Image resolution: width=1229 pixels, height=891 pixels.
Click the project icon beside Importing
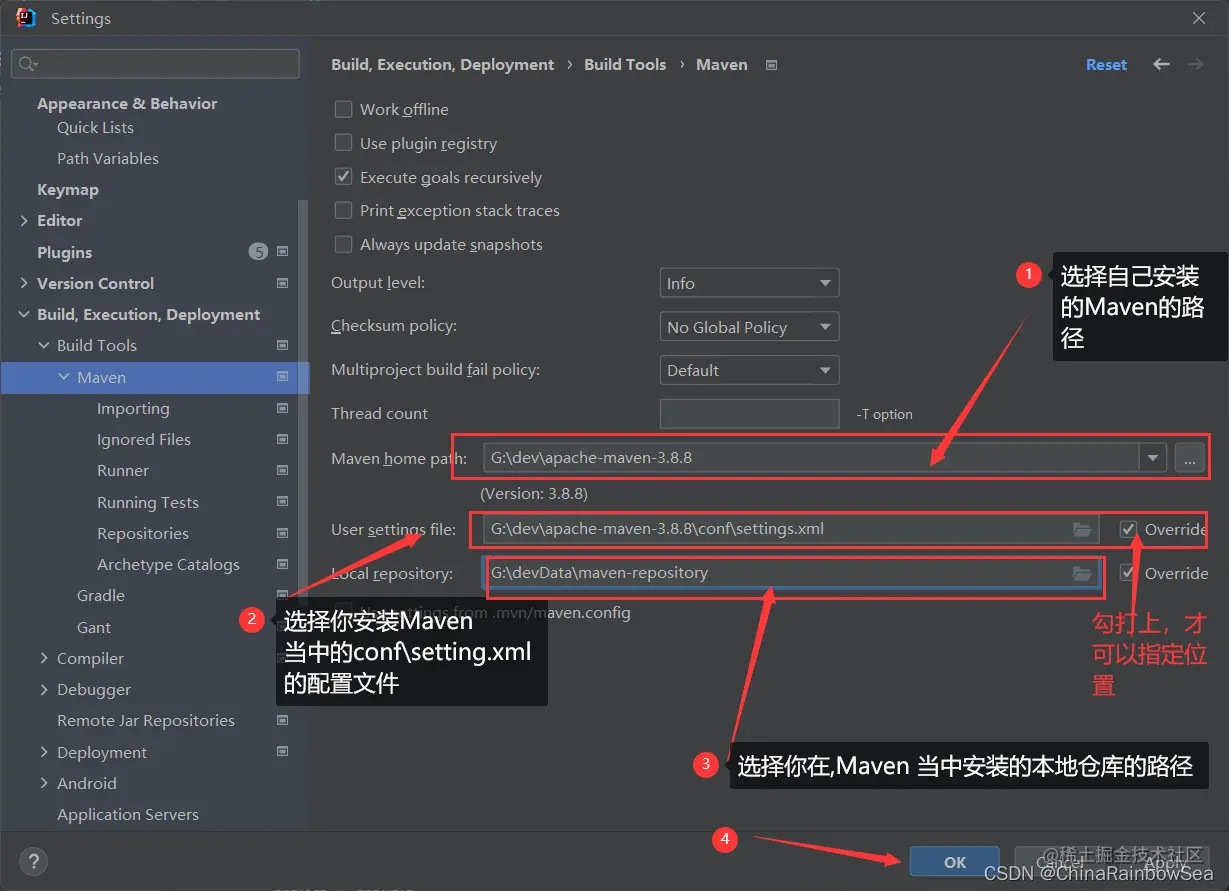(282, 408)
